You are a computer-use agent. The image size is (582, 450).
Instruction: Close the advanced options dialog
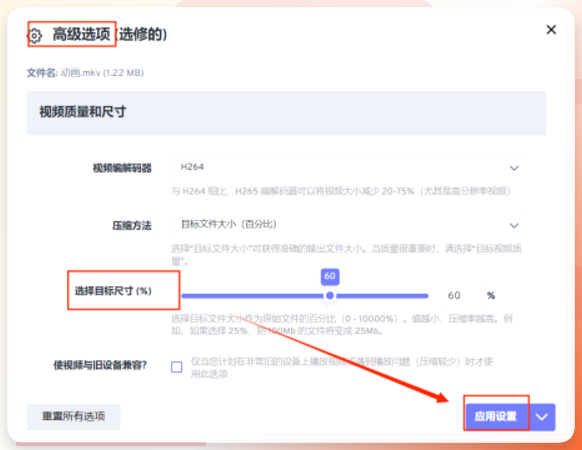tap(551, 30)
